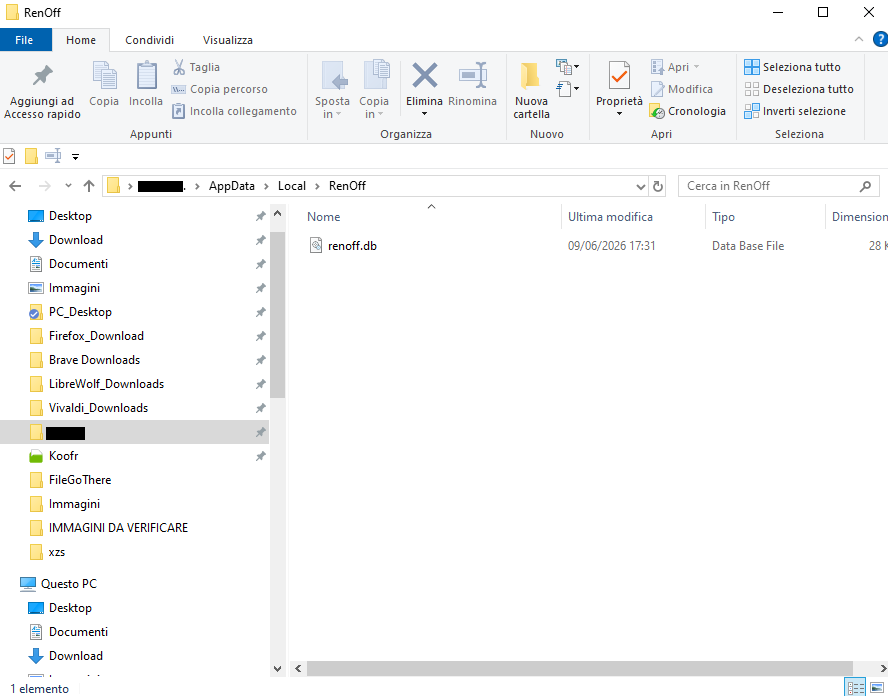This screenshot has height=696, width=888.
Task: Open the Proprietà dropdown arrow
Action: coord(619,114)
